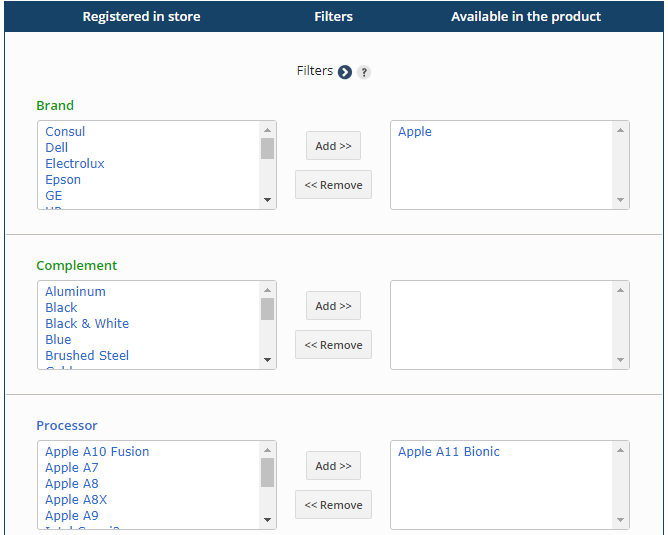Select Electrolux in Brand list
The height and width of the screenshot is (535, 668).
(x=75, y=164)
